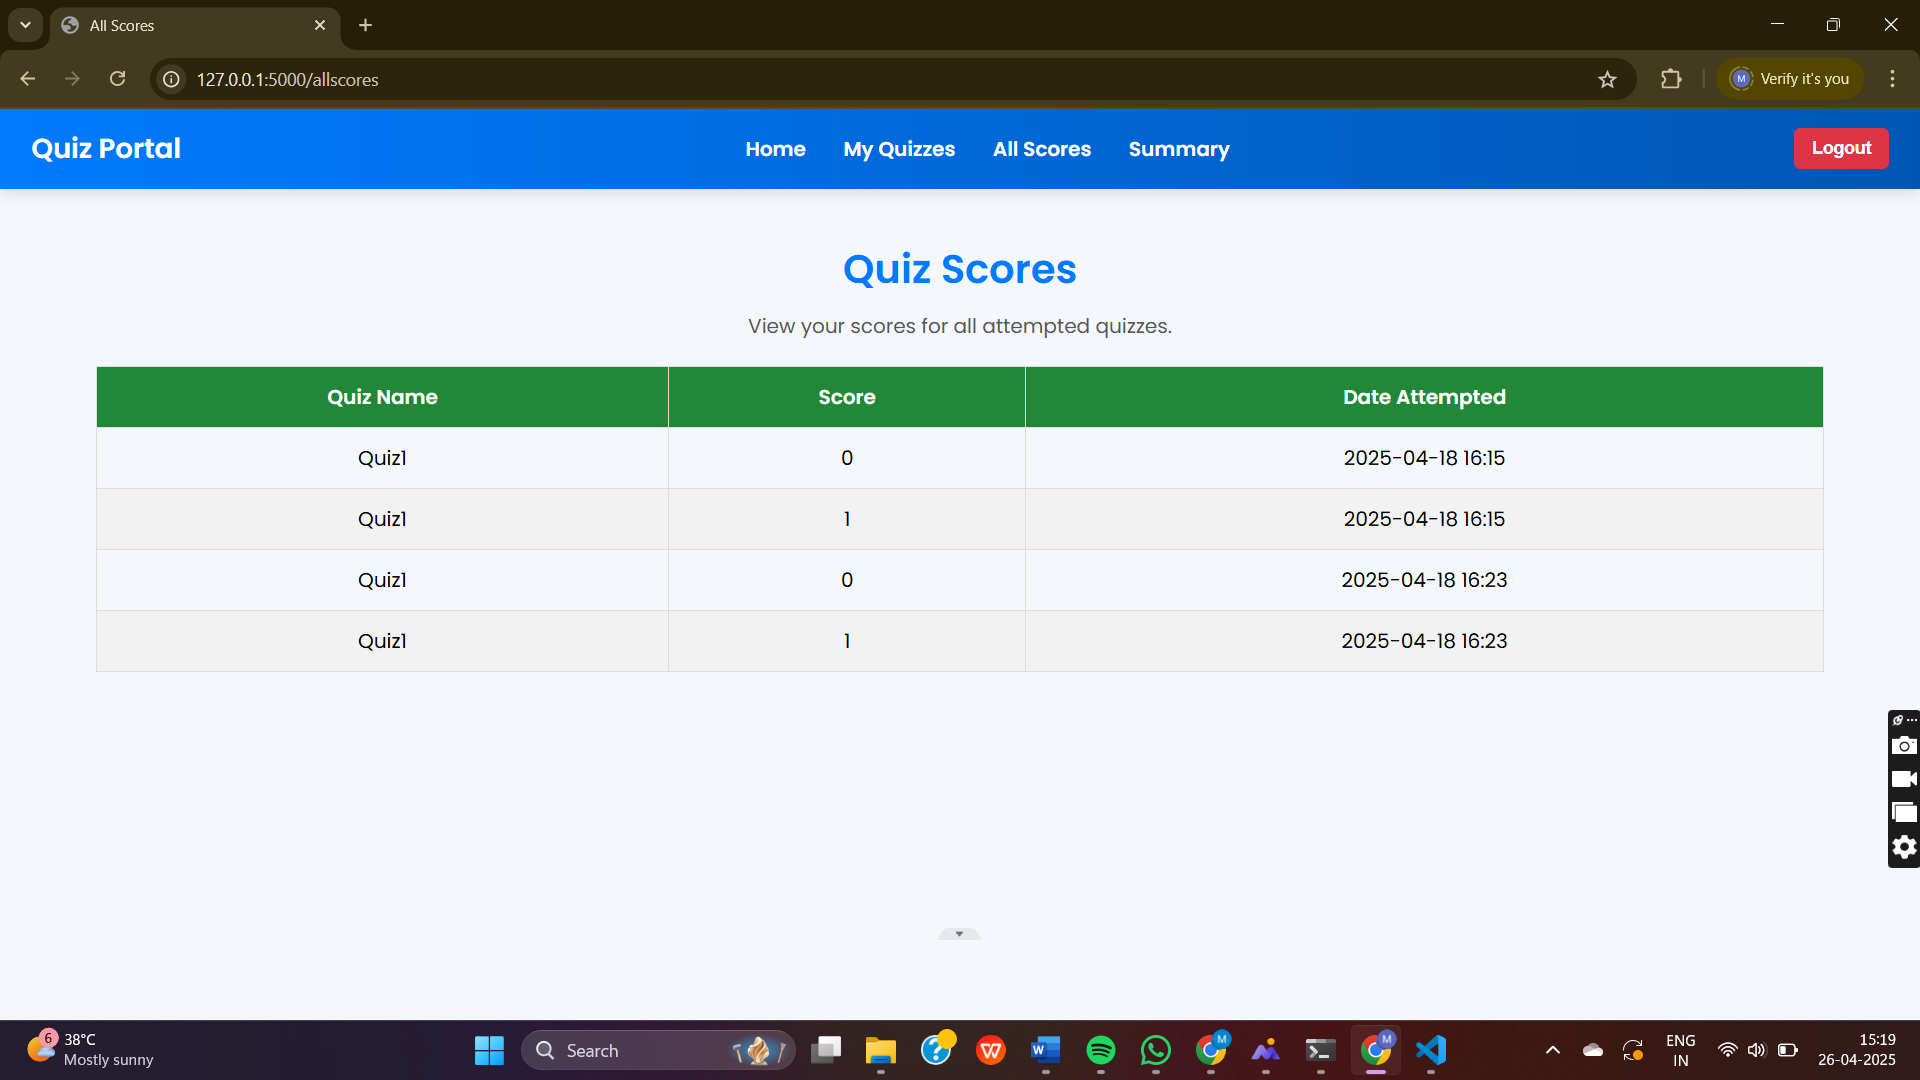This screenshot has height=1080, width=1920.
Task: Bookmark this page with star icon
Action: point(1607,79)
